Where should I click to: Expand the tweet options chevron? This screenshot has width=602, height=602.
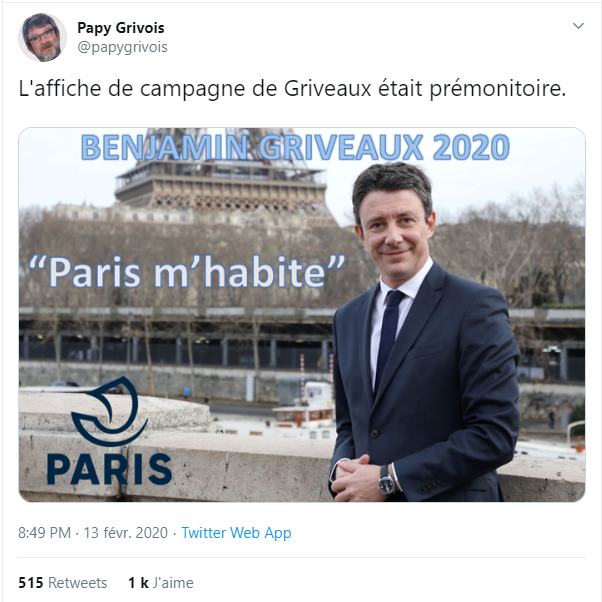578,26
